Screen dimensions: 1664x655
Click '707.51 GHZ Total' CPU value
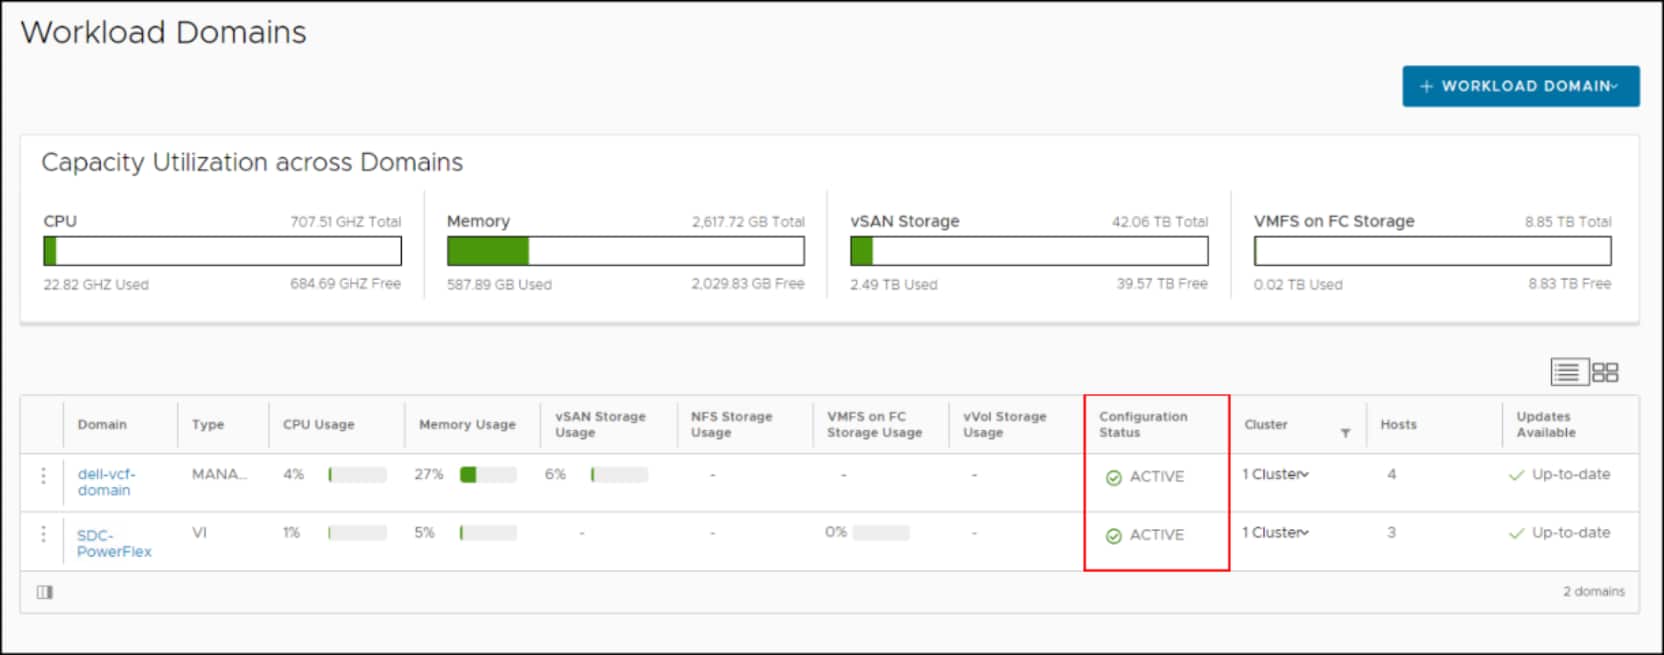click(345, 222)
